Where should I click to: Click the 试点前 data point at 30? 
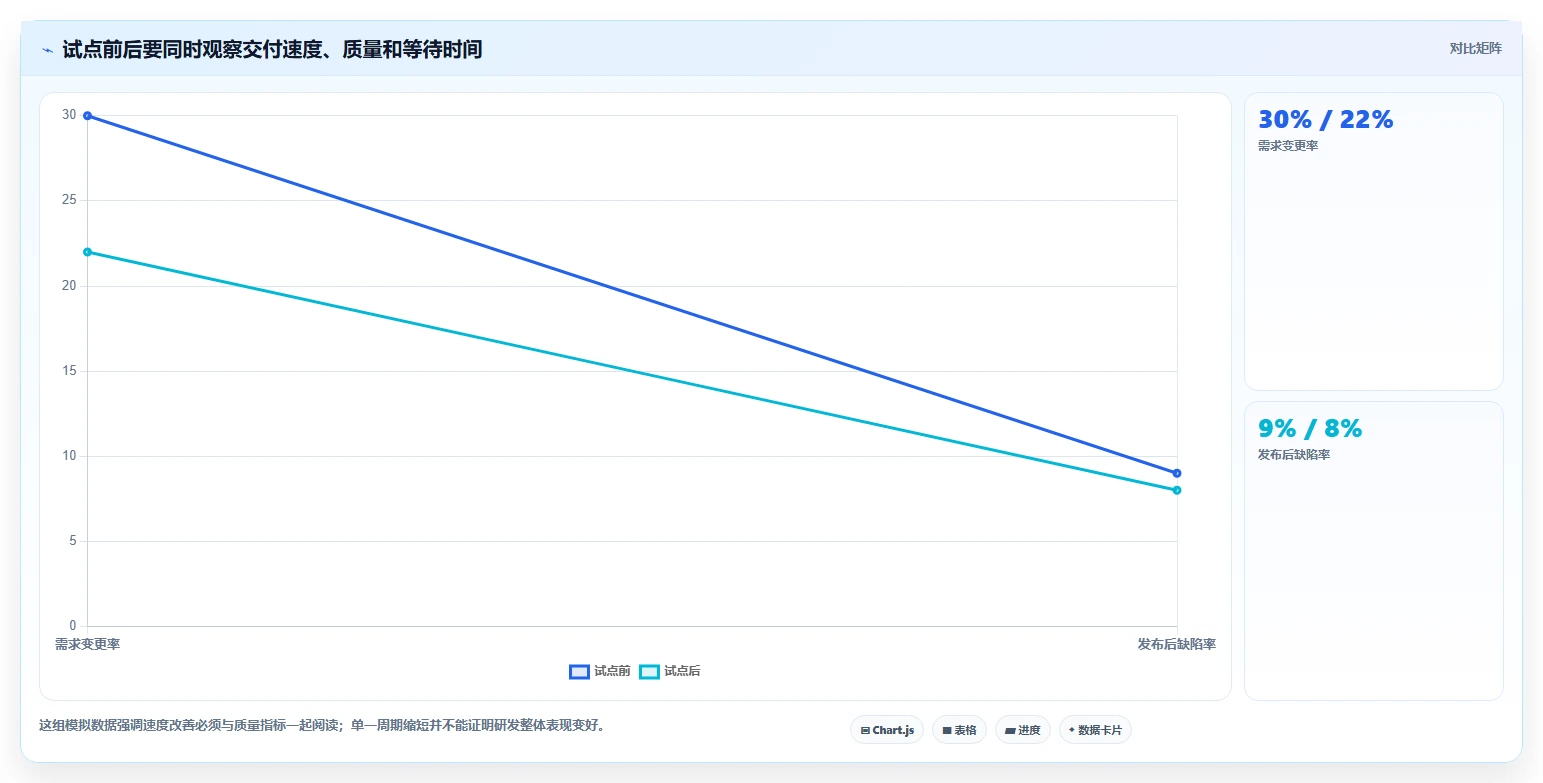pyautogui.click(x=87, y=116)
